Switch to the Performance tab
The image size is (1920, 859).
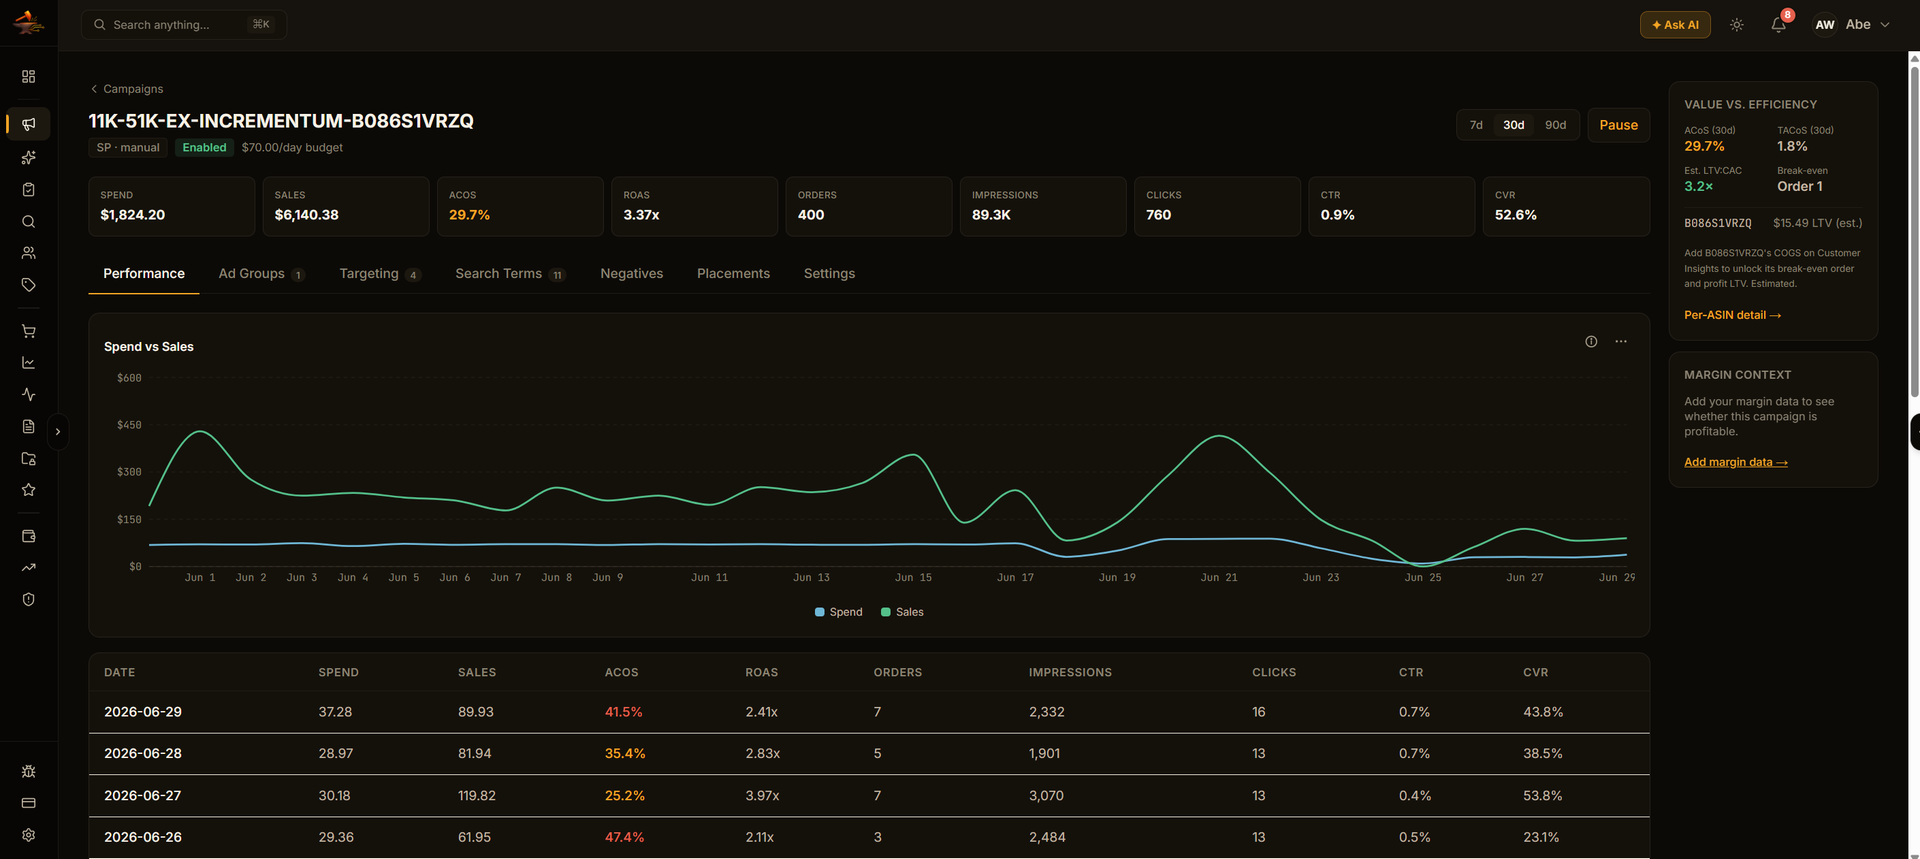point(144,274)
